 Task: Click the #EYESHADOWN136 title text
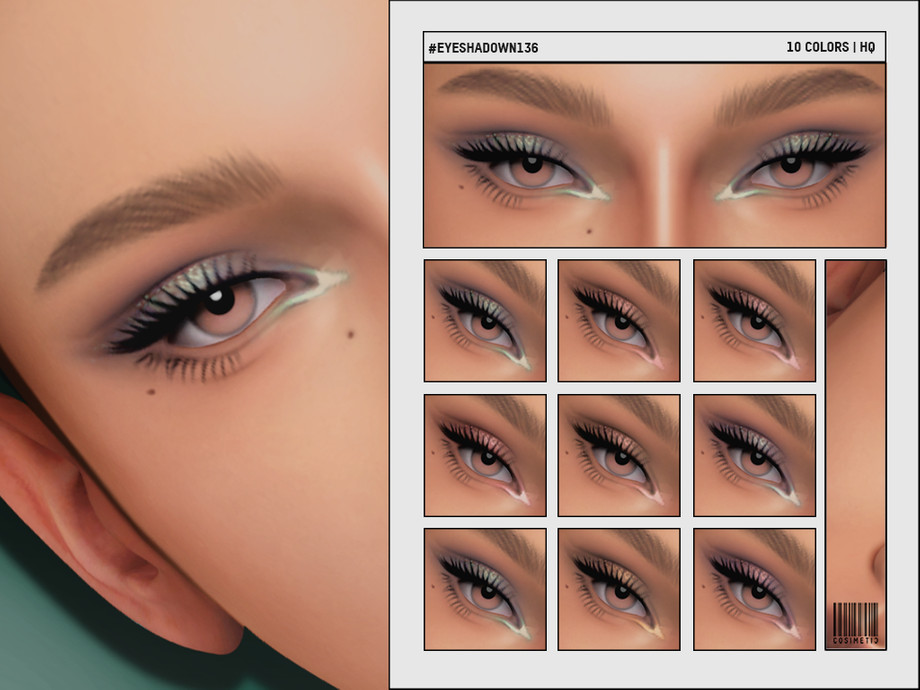point(483,47)
